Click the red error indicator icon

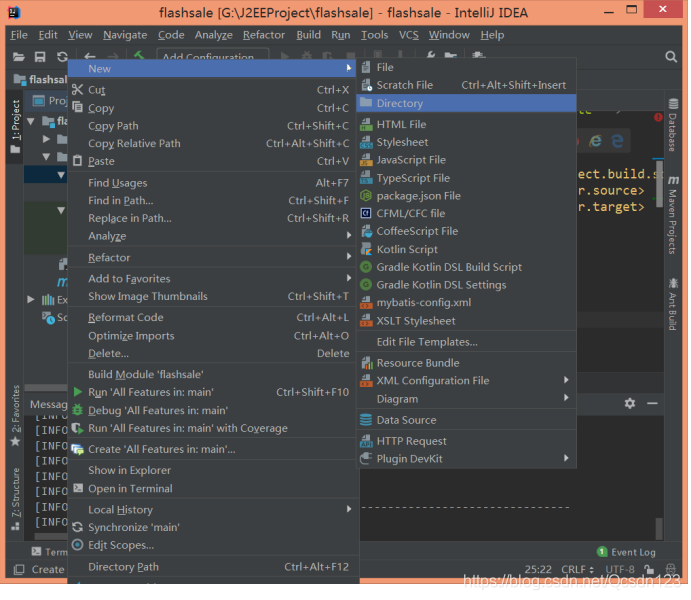658,117
